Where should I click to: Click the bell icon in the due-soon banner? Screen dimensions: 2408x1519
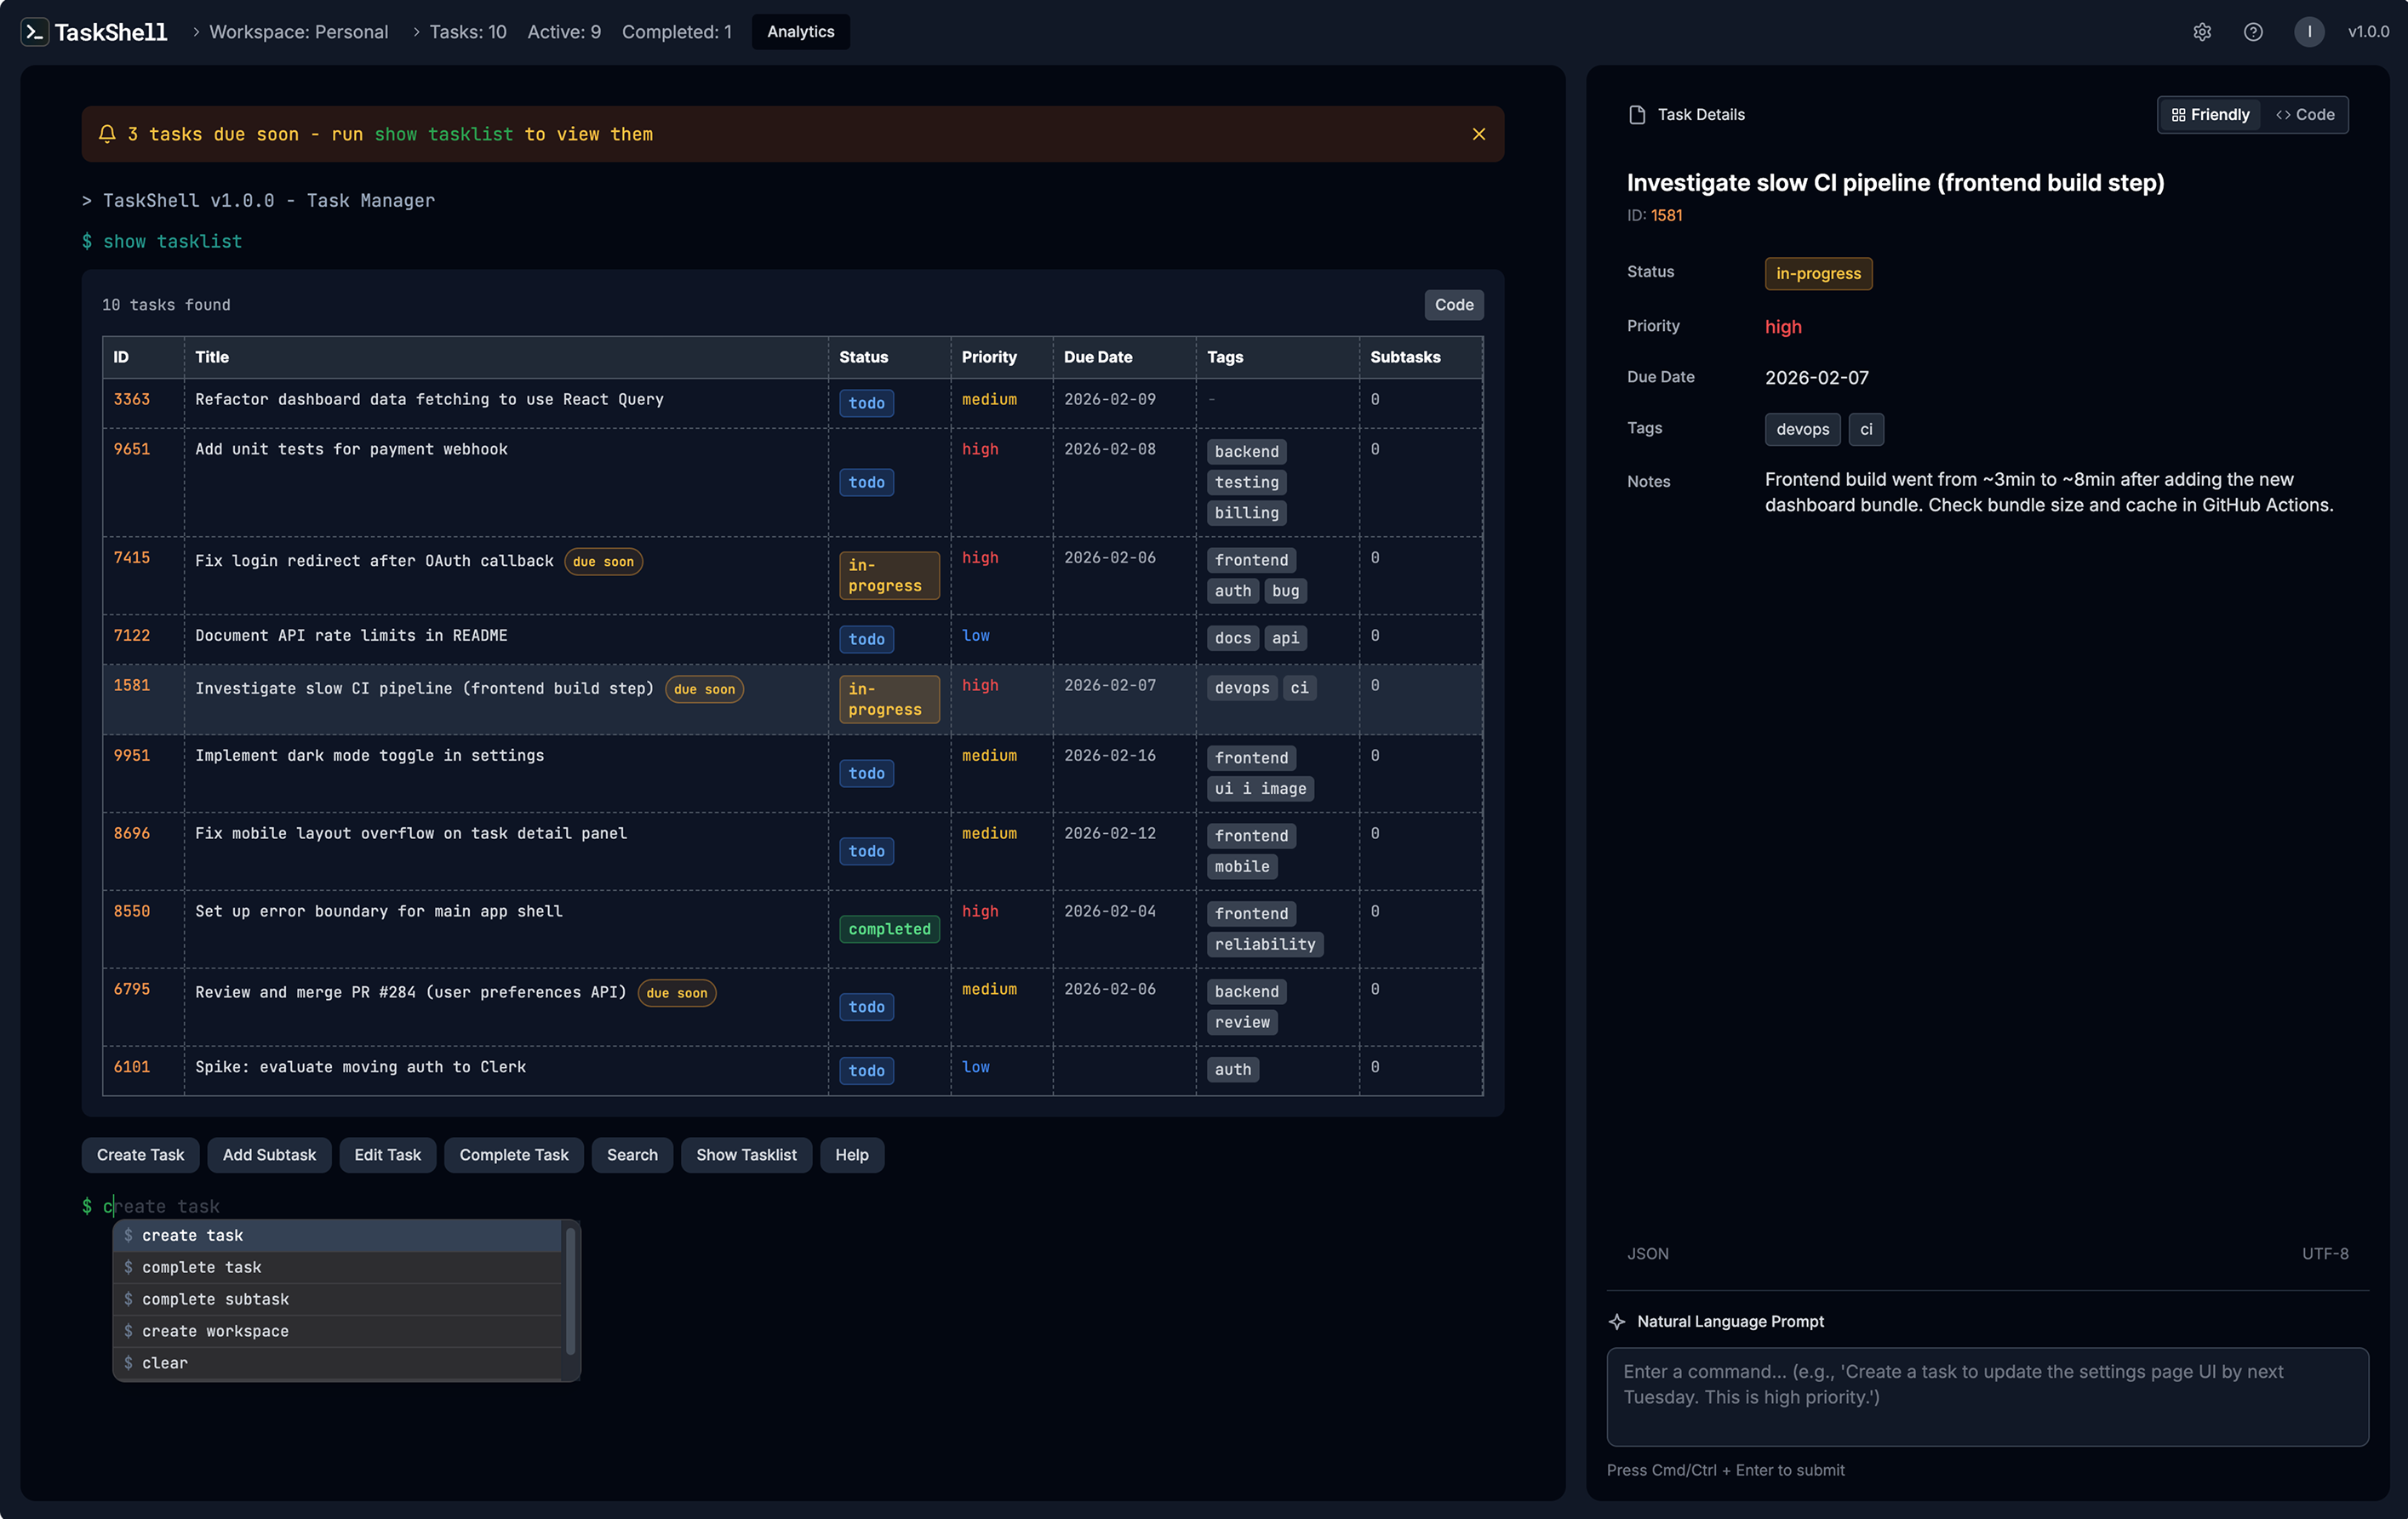(107, 133)
